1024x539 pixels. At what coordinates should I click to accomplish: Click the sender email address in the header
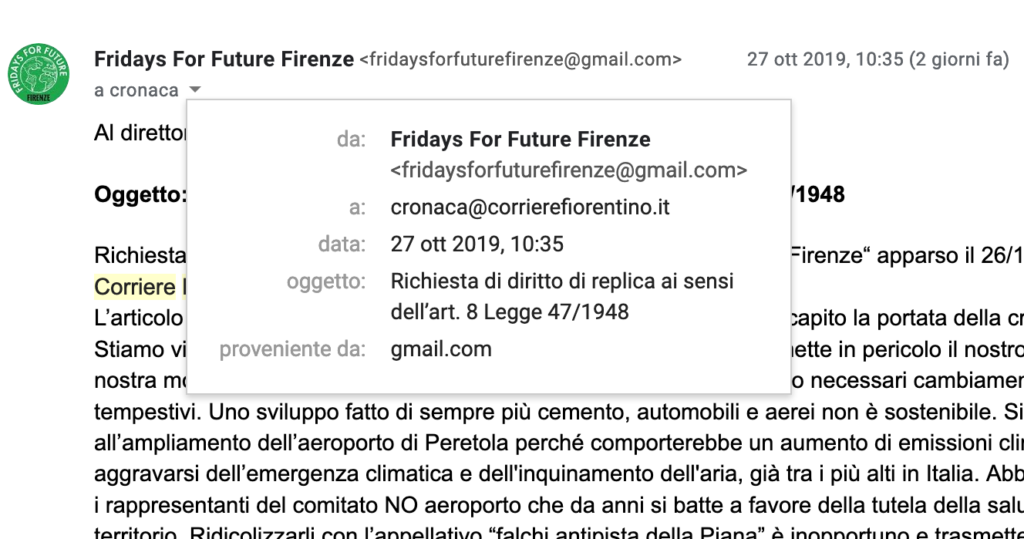520,59
